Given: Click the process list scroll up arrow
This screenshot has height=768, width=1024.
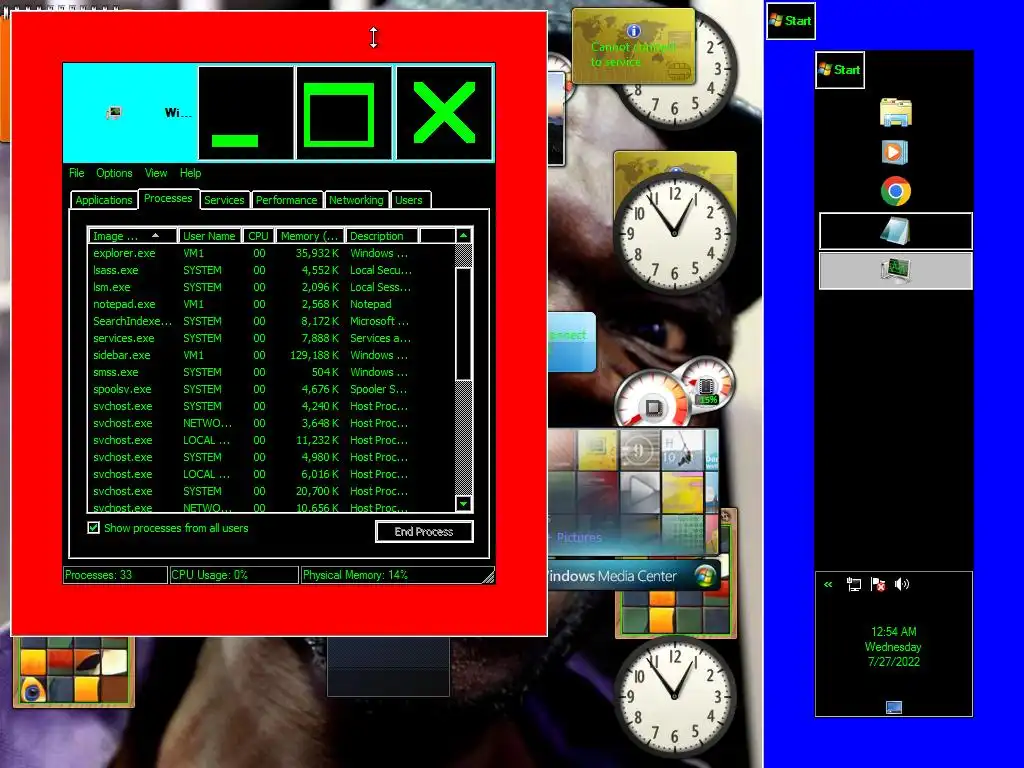Looking at the screenshot, I should (463, 236).
